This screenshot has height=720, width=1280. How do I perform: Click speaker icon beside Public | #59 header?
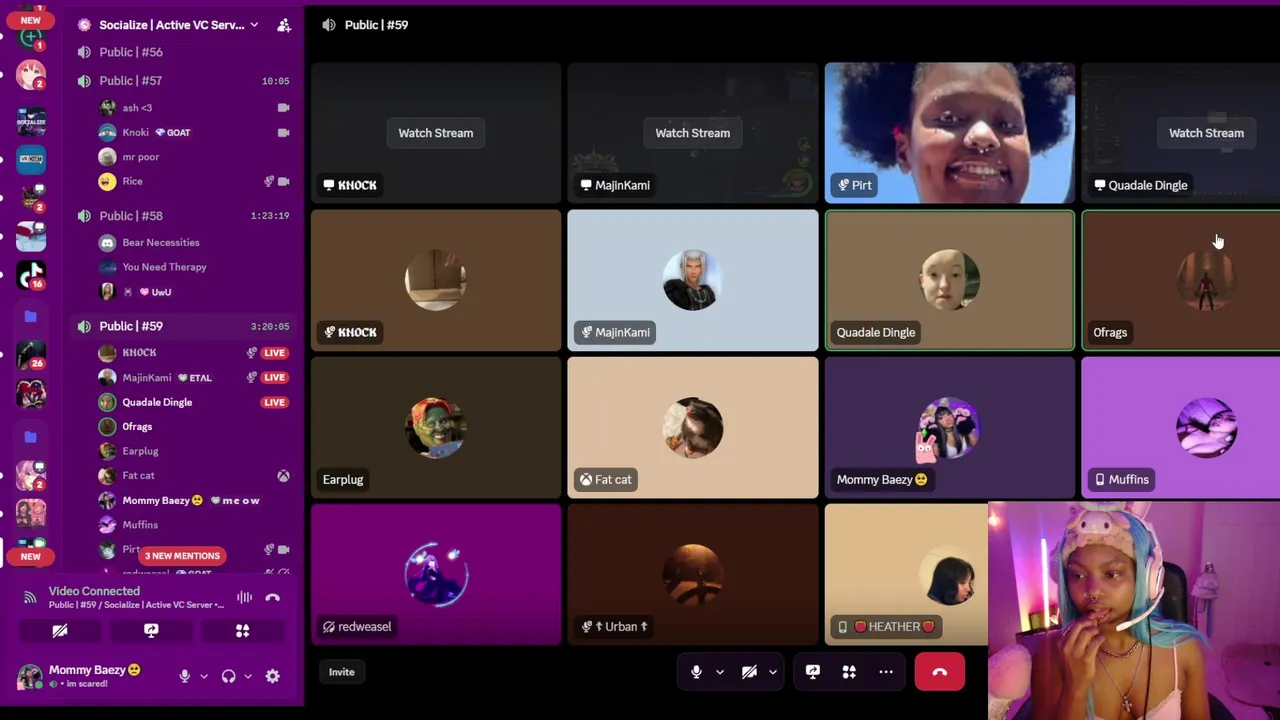click(329, 25)
